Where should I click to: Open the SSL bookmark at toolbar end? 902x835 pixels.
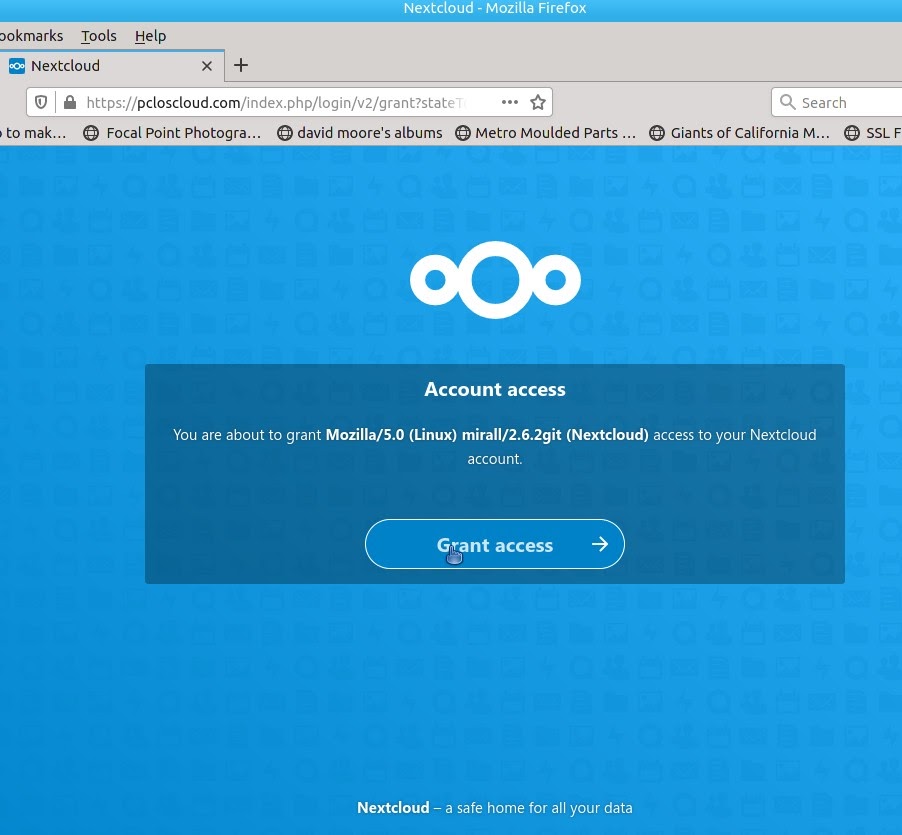[x=873, y=133]
